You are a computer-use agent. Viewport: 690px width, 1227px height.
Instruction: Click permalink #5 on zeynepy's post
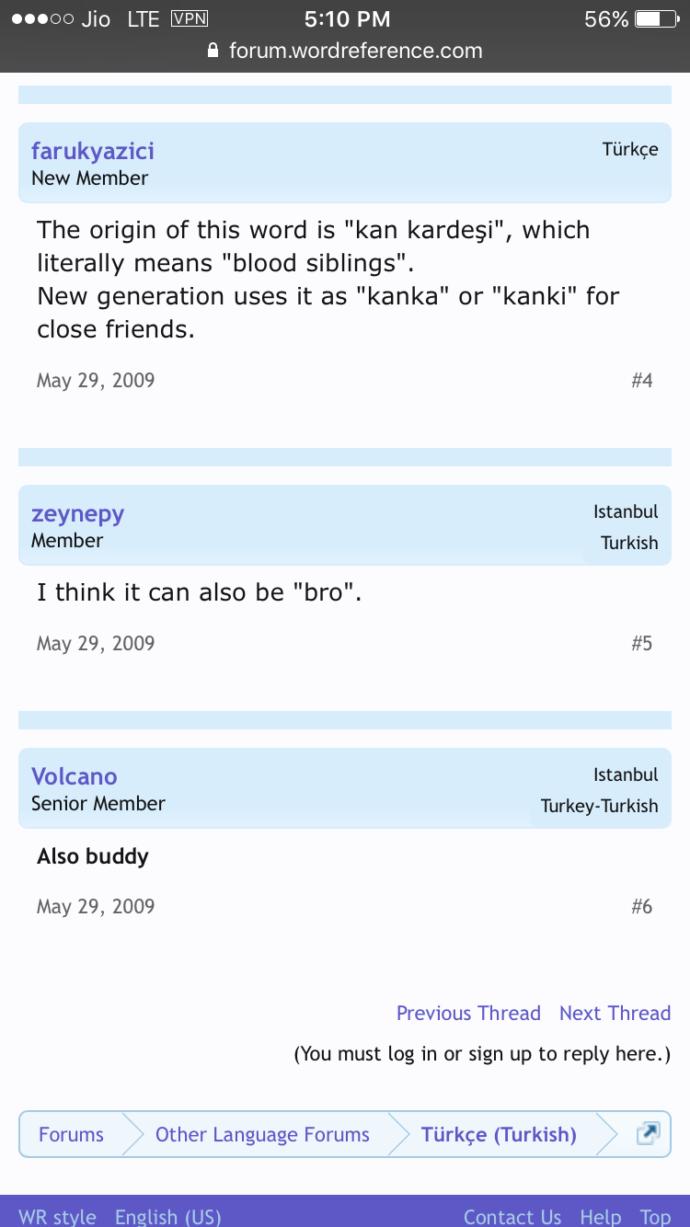(x=644, y=643)
